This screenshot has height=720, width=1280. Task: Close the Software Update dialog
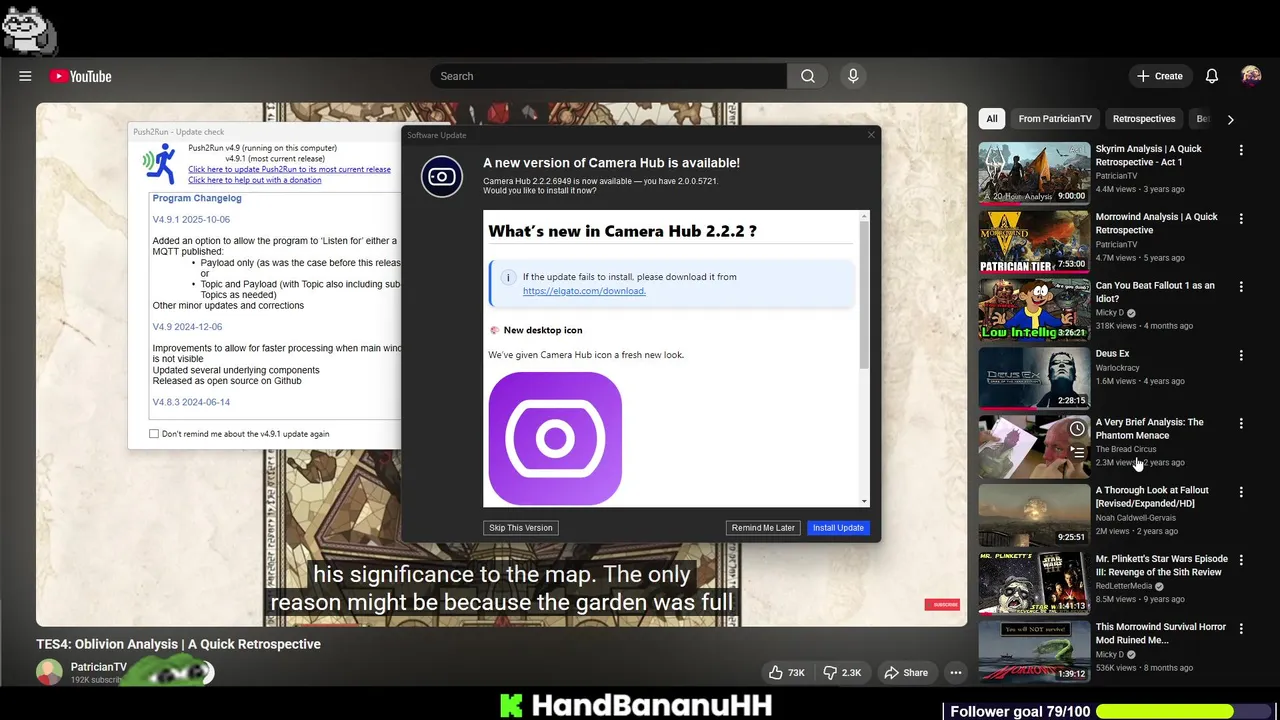coord(871,135)
